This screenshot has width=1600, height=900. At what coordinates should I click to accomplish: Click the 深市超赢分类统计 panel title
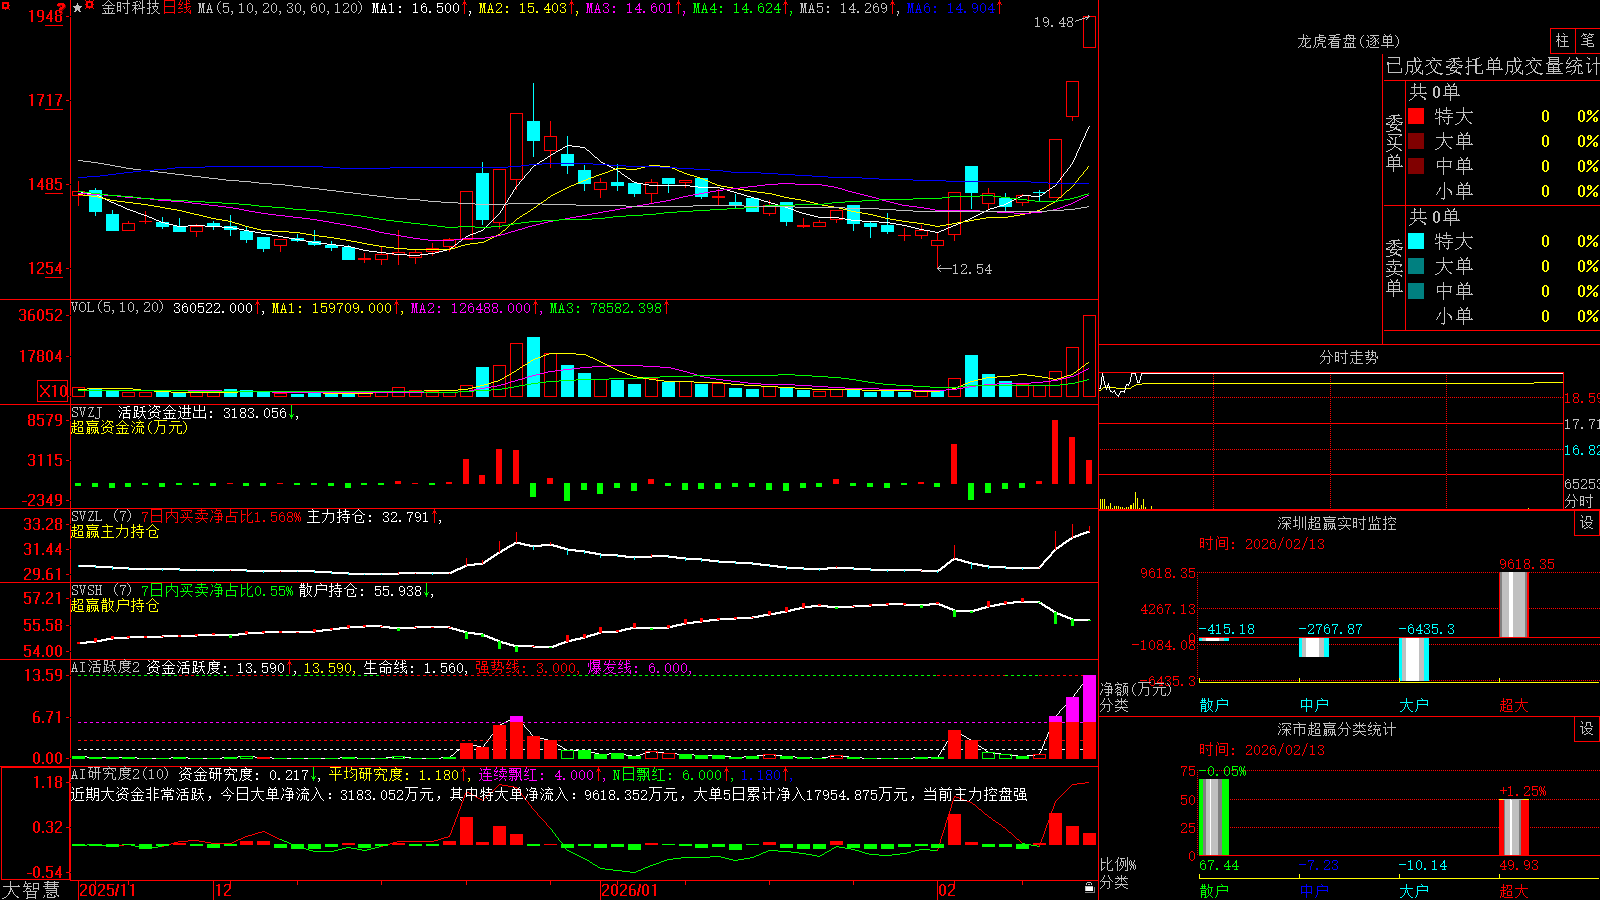click(x=1337, y=729)
